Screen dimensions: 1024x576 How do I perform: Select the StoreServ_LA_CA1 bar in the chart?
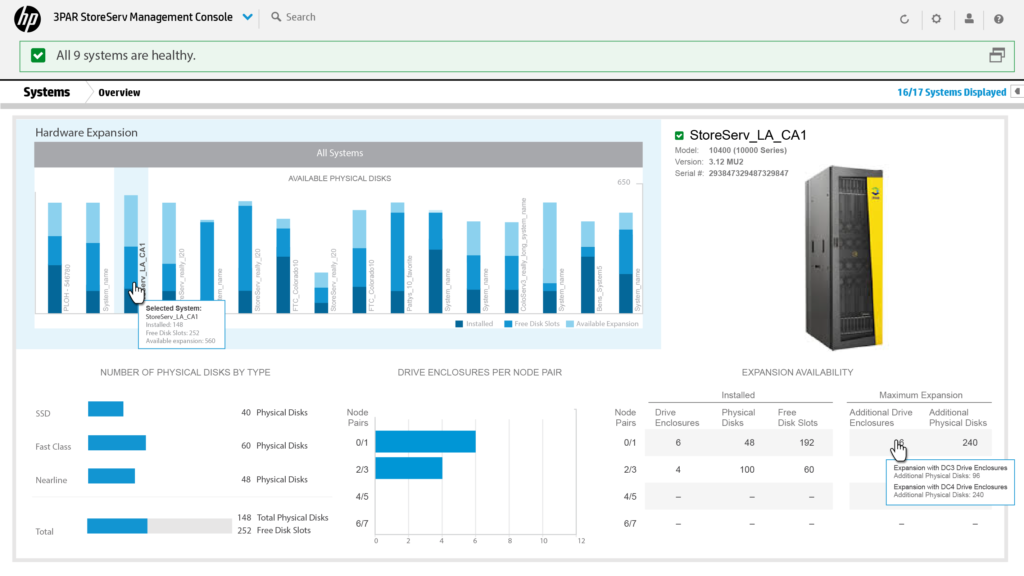coord(131,254)
